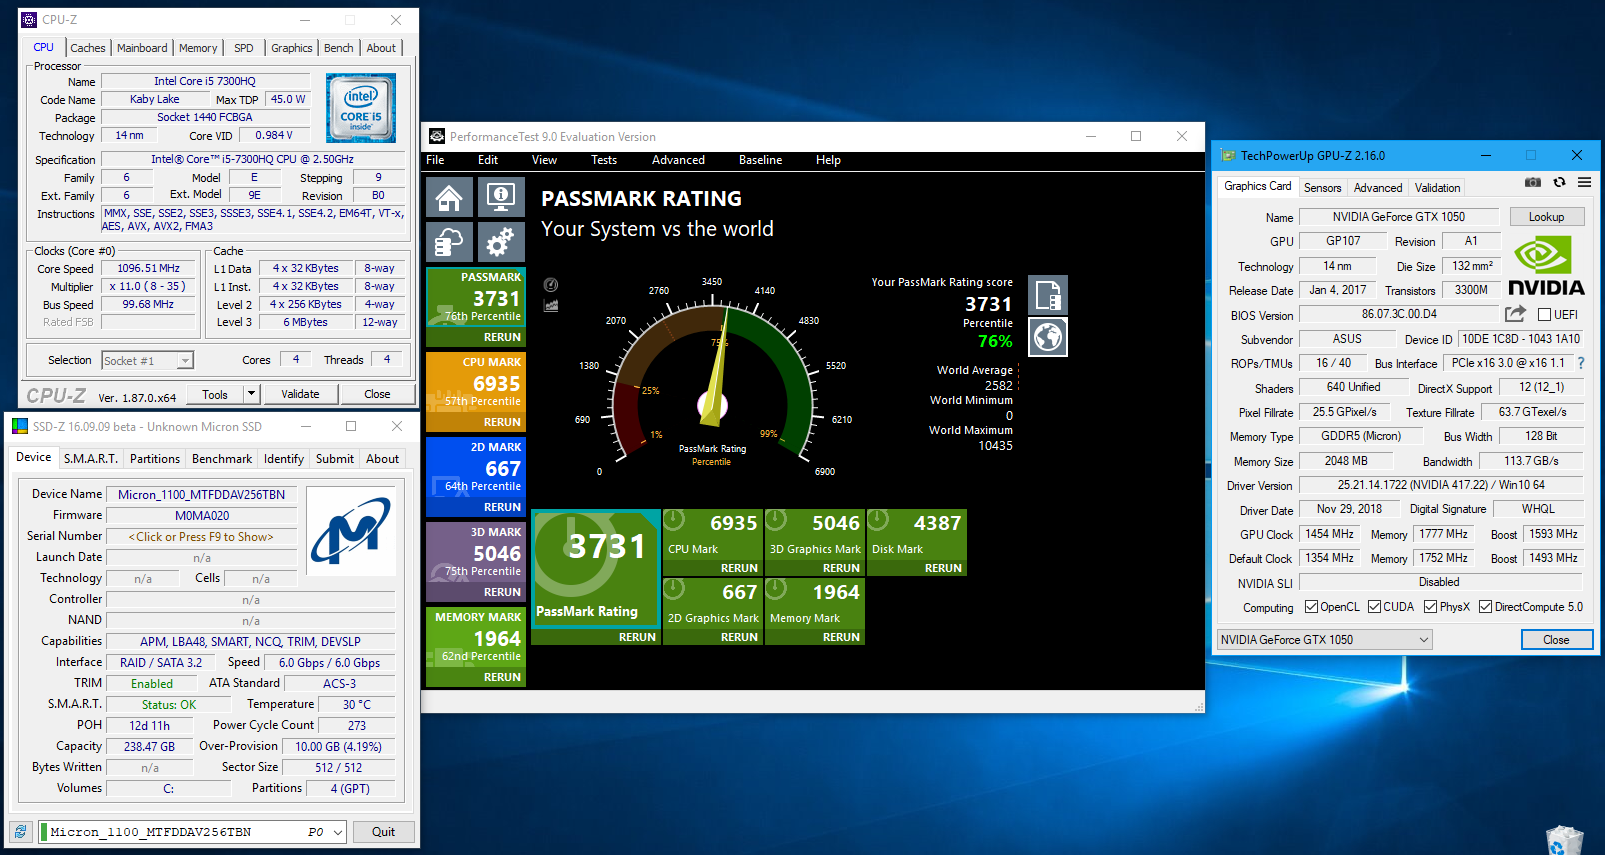Open the system information monitor icon
Viewport: 1605px width, 855px height.
pos(501,196)
